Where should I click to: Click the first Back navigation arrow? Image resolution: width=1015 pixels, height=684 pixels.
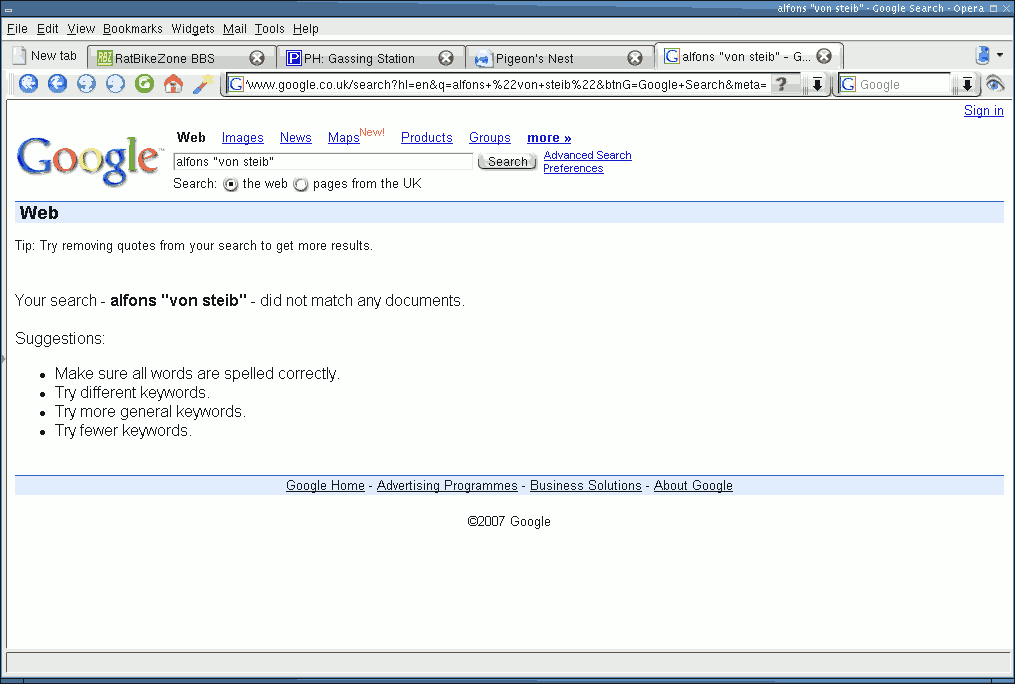pos(28,84)
